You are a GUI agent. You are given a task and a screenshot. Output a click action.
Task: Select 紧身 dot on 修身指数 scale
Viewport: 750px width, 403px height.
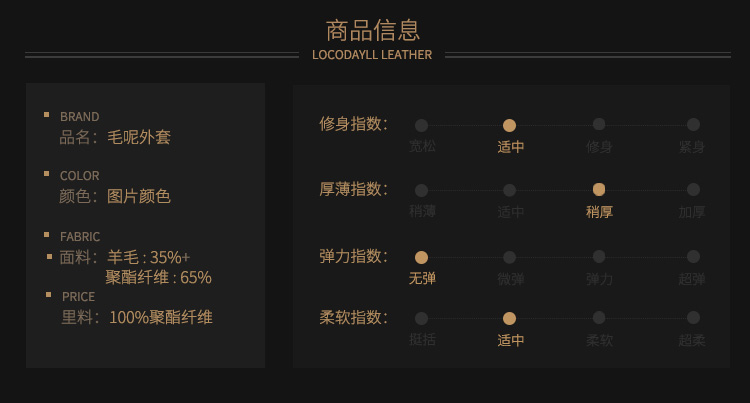coord(693,125)
